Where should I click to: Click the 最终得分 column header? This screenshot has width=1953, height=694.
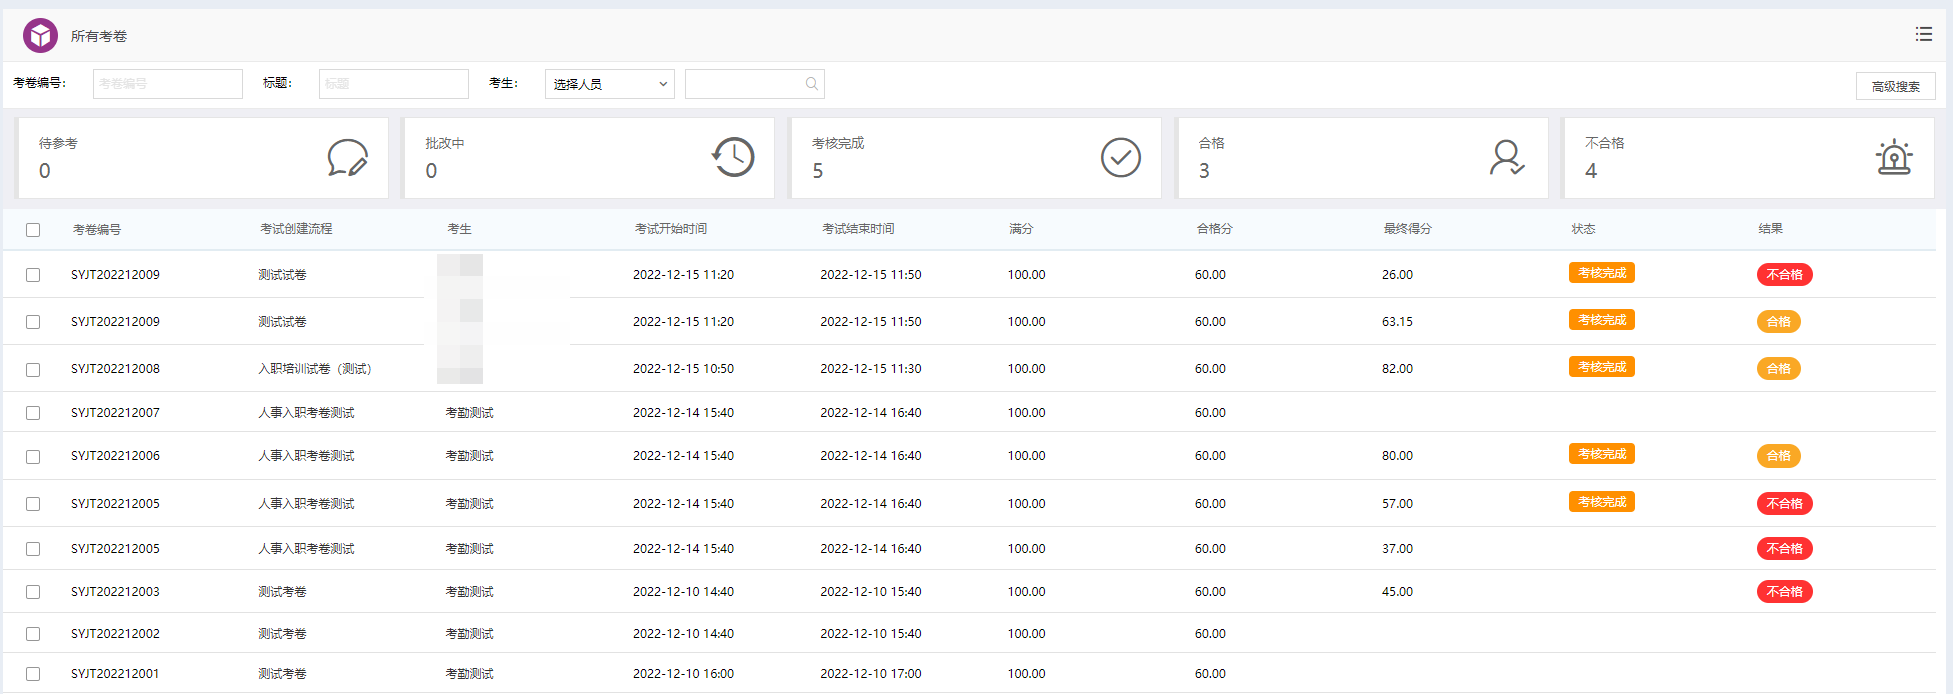pyautogui.click(x=1408, y=229)
